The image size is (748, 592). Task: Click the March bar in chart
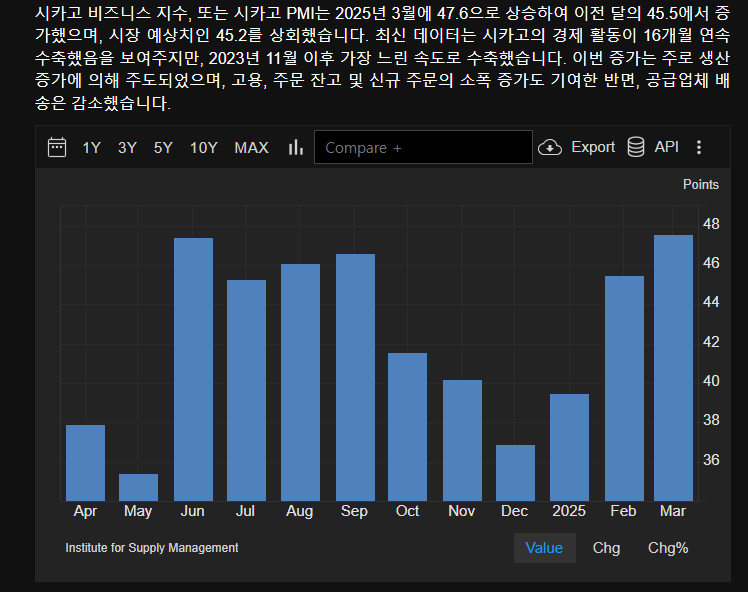[673, 368]
